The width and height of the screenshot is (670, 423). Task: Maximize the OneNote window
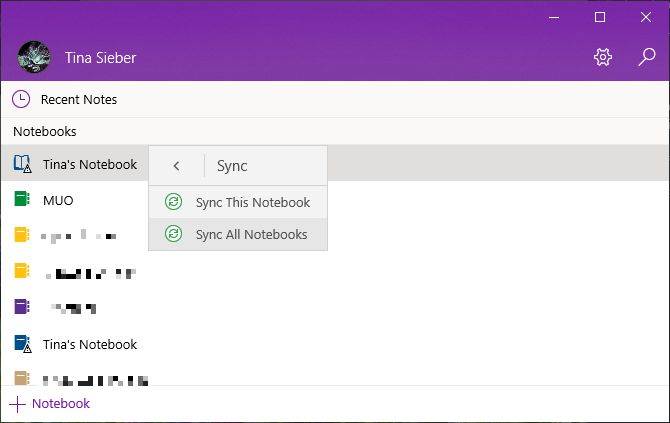[x=600, y=17]
